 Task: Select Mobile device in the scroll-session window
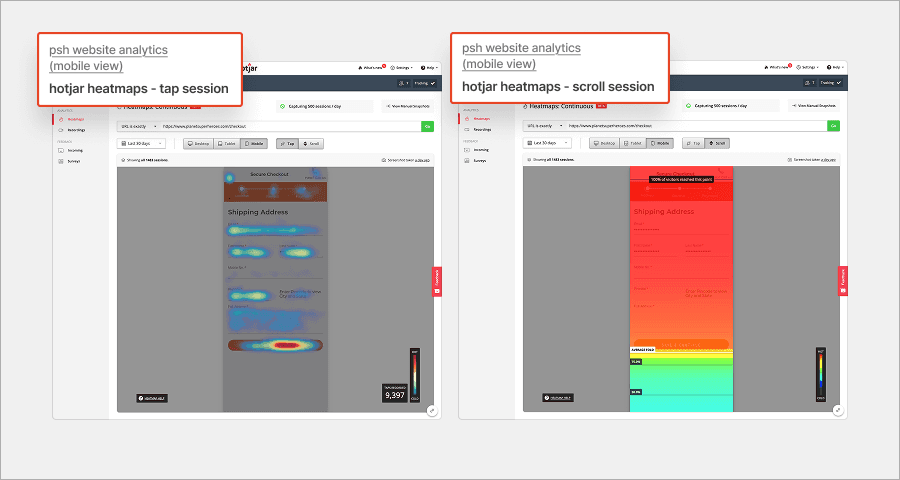pyautogui.click(x=660, y=143)
